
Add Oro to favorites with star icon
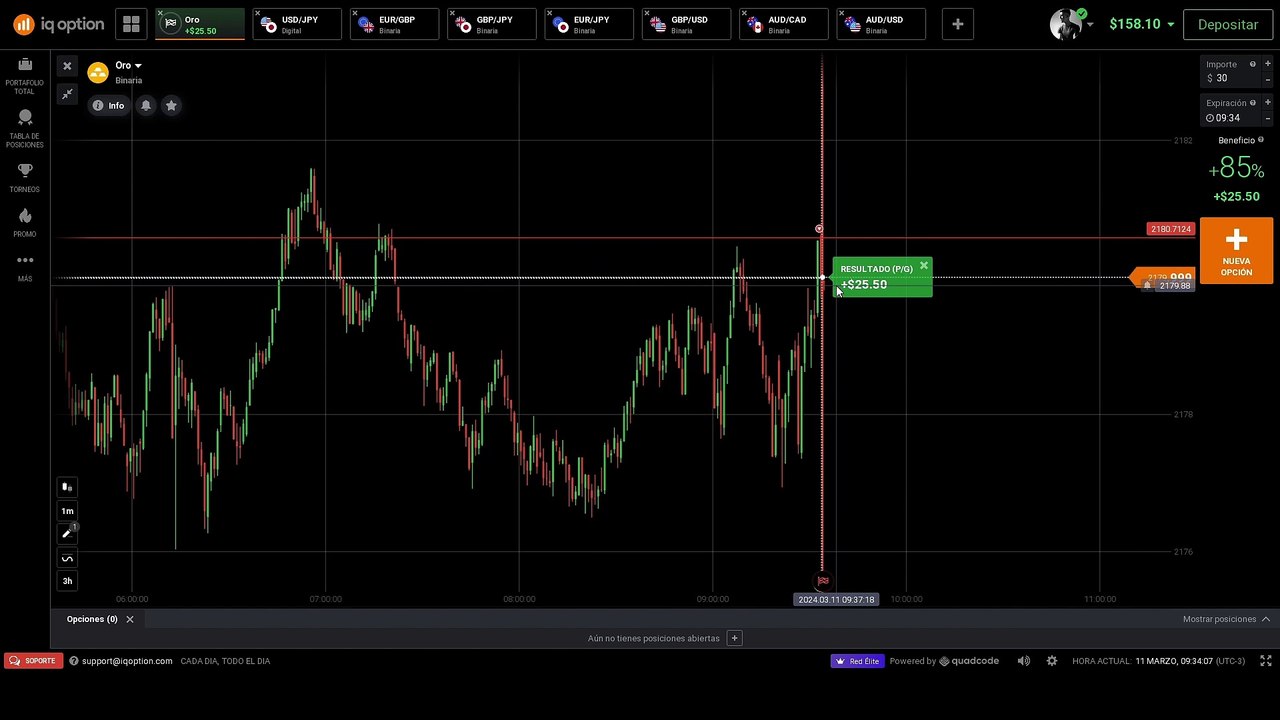(x=171, y=105)
